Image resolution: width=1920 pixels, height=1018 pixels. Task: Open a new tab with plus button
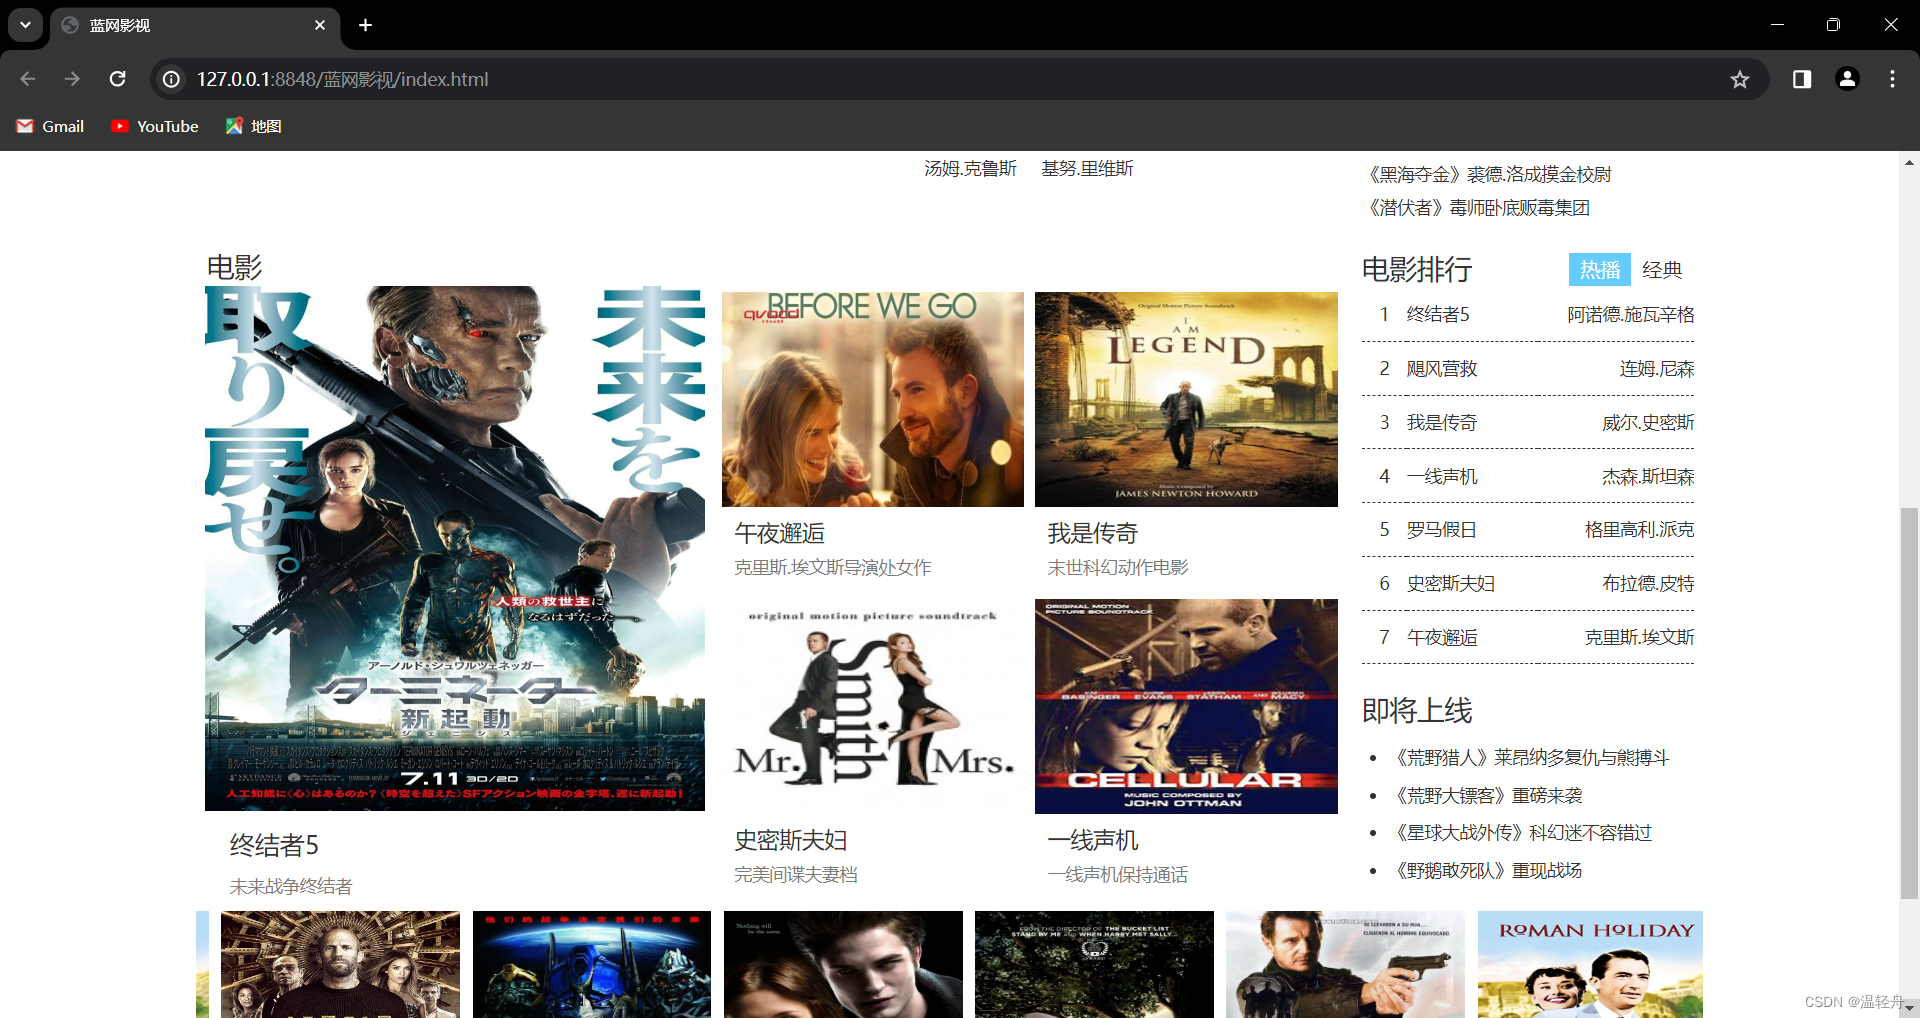coord(366,25)
